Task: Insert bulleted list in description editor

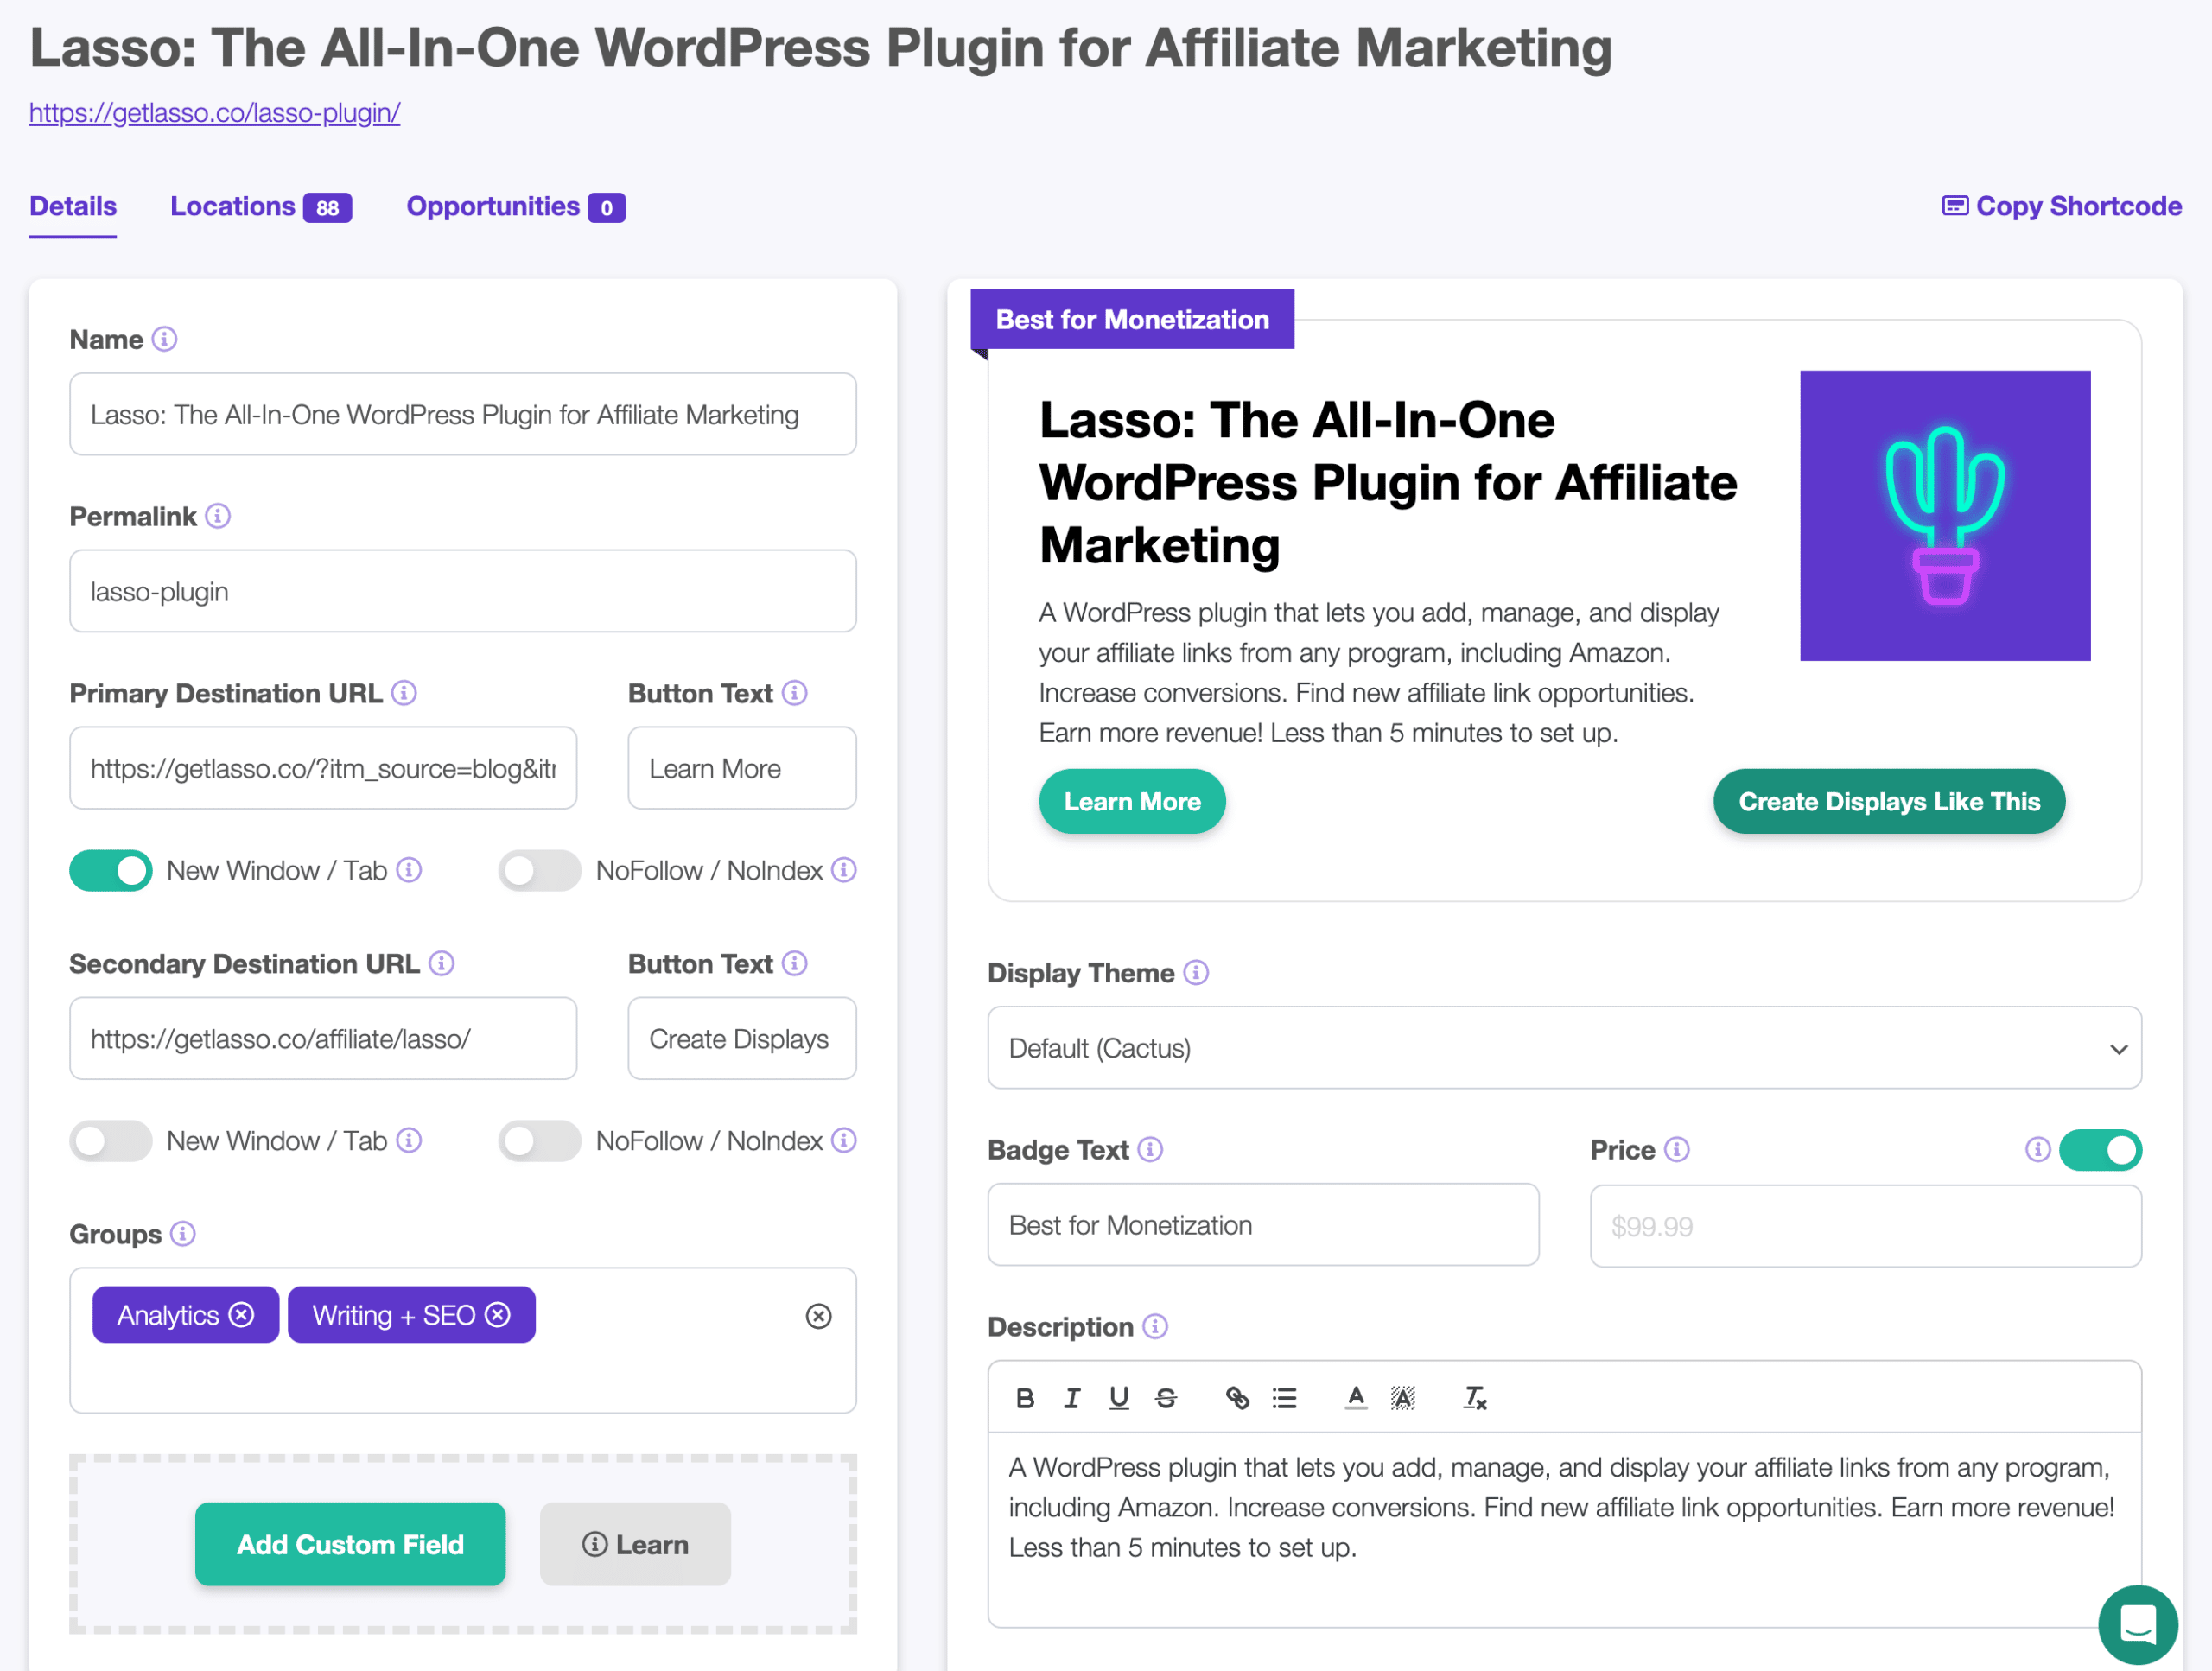Action: click(x=1284, y=1398)
